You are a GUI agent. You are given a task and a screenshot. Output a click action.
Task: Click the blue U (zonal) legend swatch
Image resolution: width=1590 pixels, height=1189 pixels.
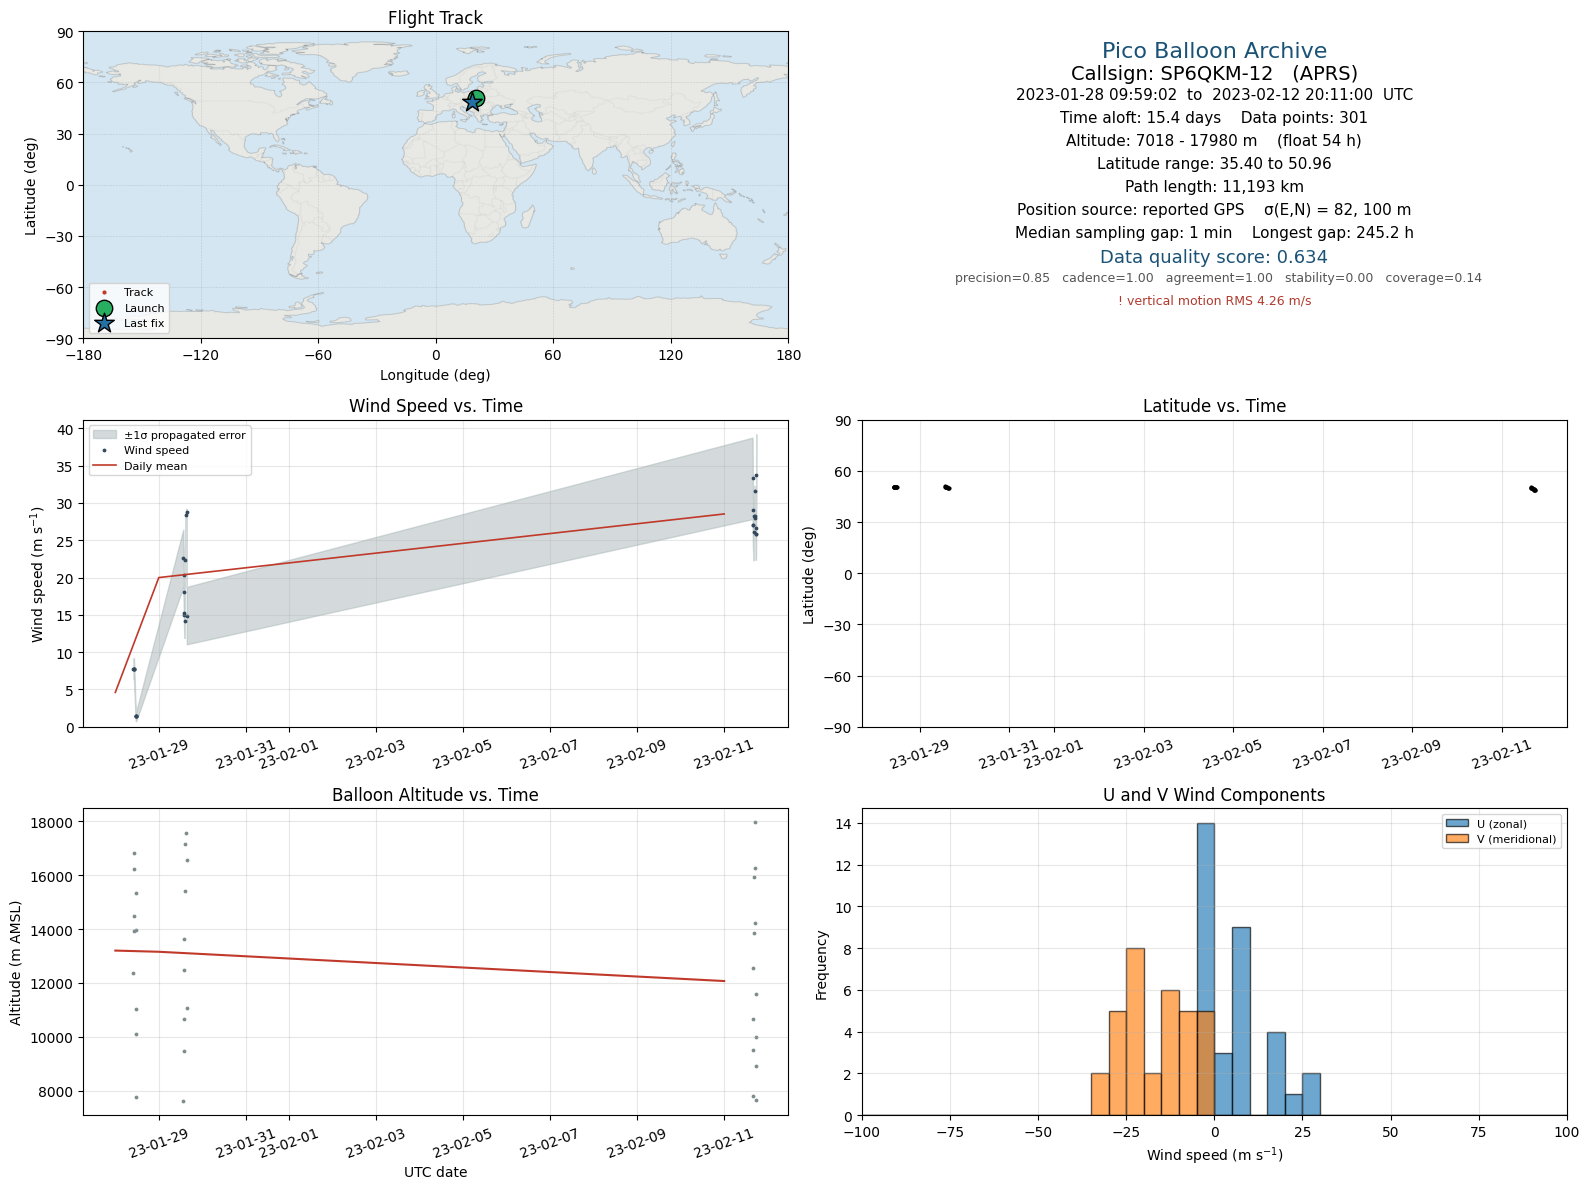pyautogui.click(x=1457, y=824)
